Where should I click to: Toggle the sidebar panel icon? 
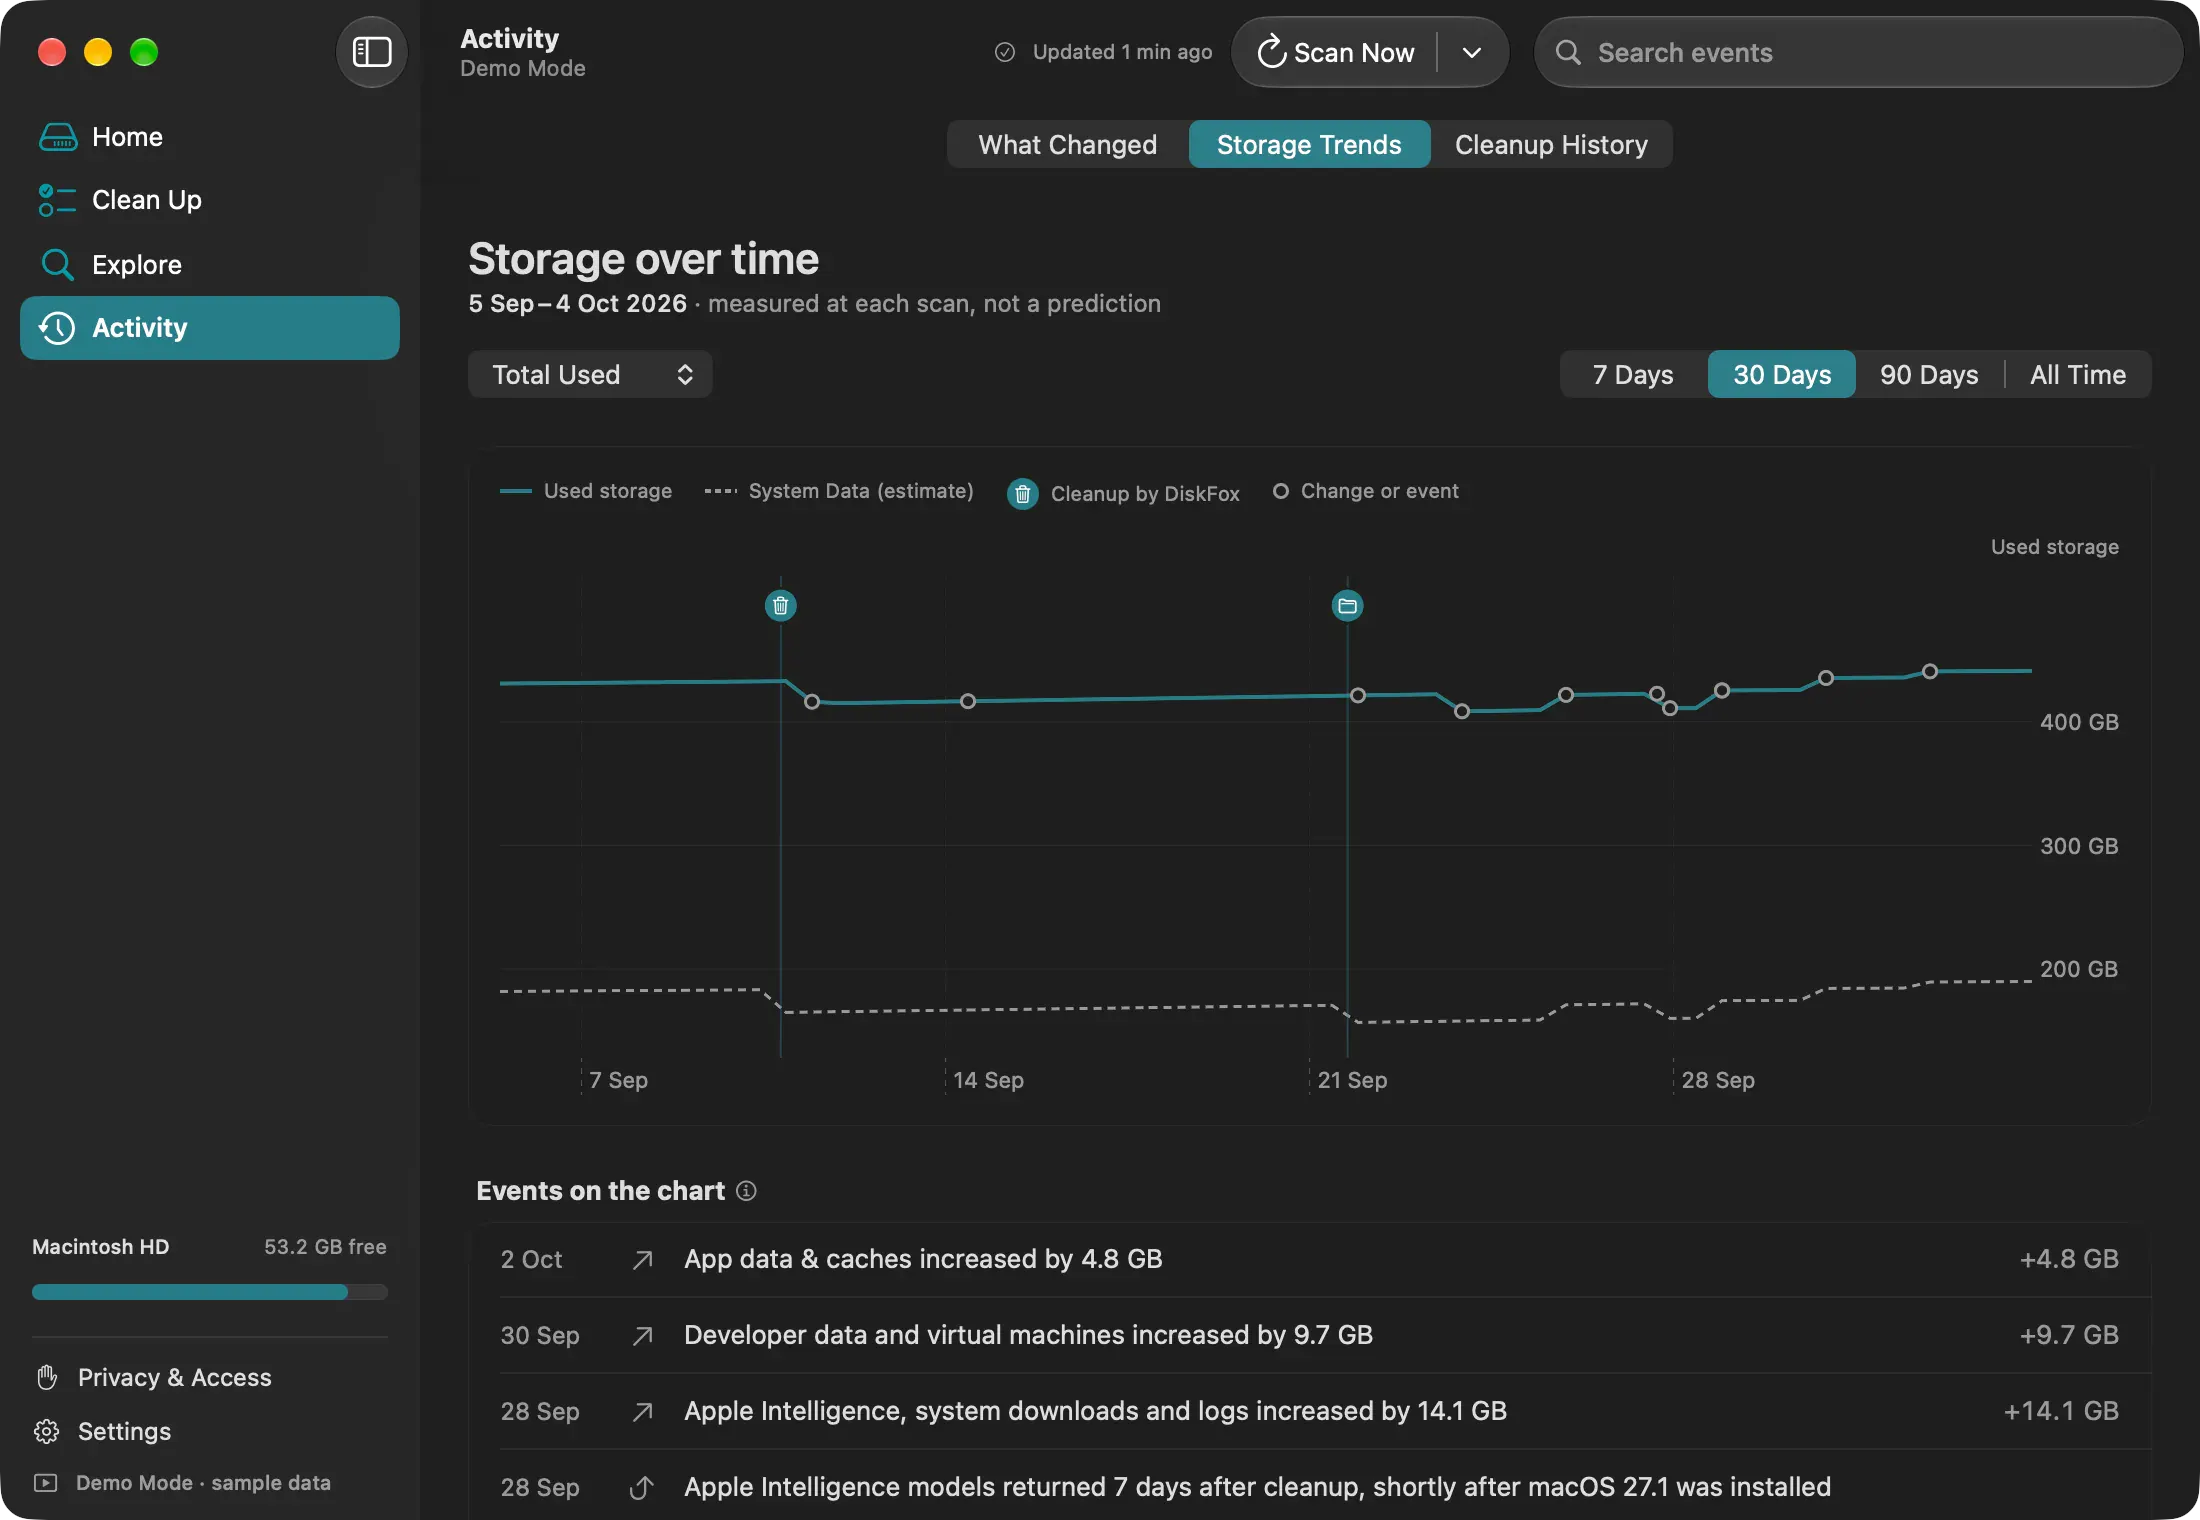pos(371,52)
